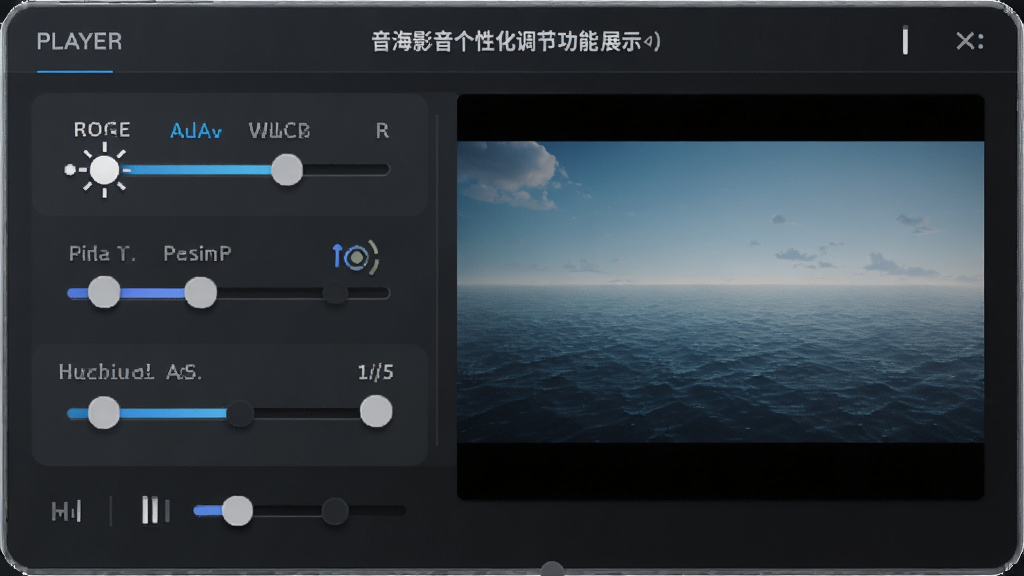1024x576 pixels.
Task: Click the vertical bar icon in title bar
Action: [x=905, y=41]
